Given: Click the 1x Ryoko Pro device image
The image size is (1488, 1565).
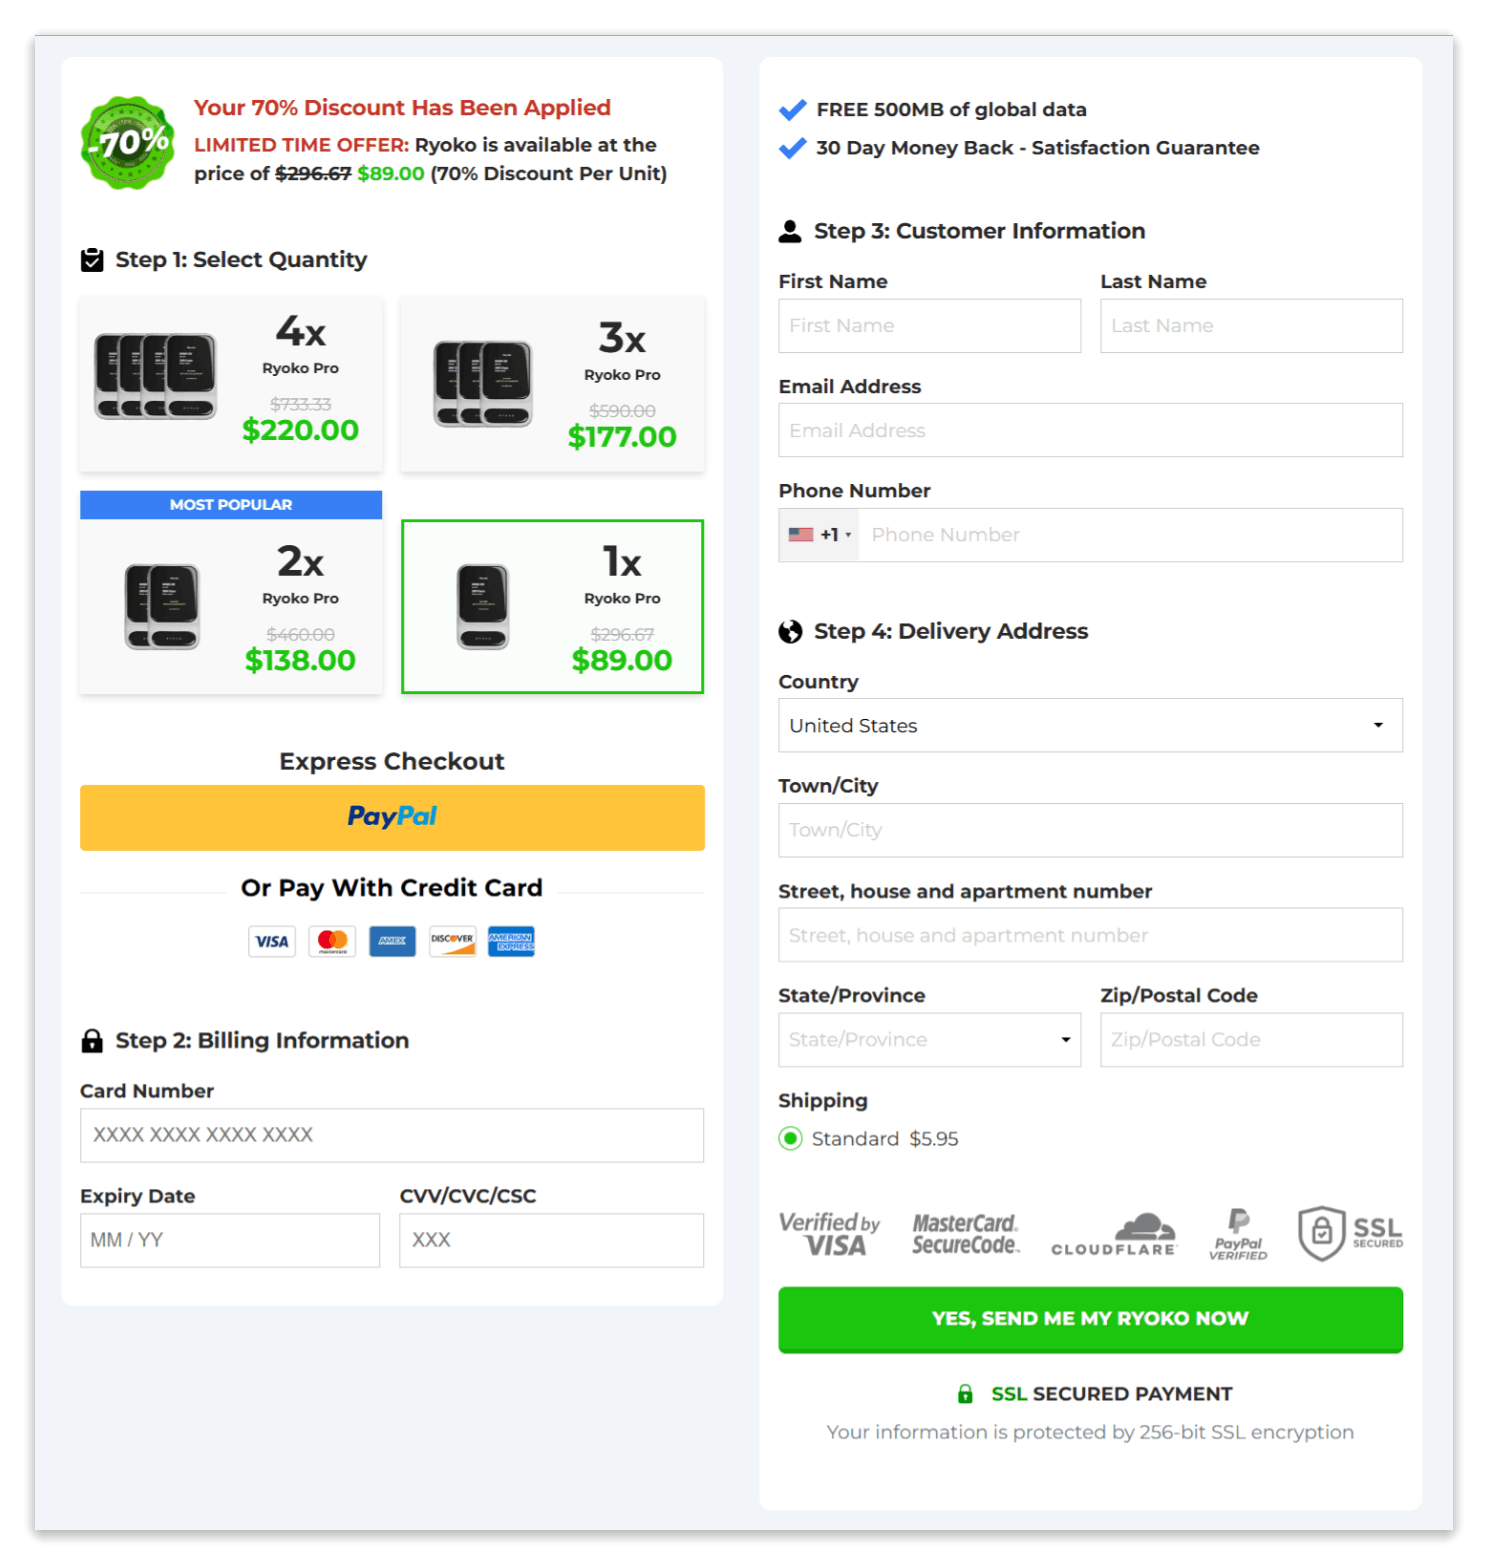Looking at the screenshot, I should 483,606.
